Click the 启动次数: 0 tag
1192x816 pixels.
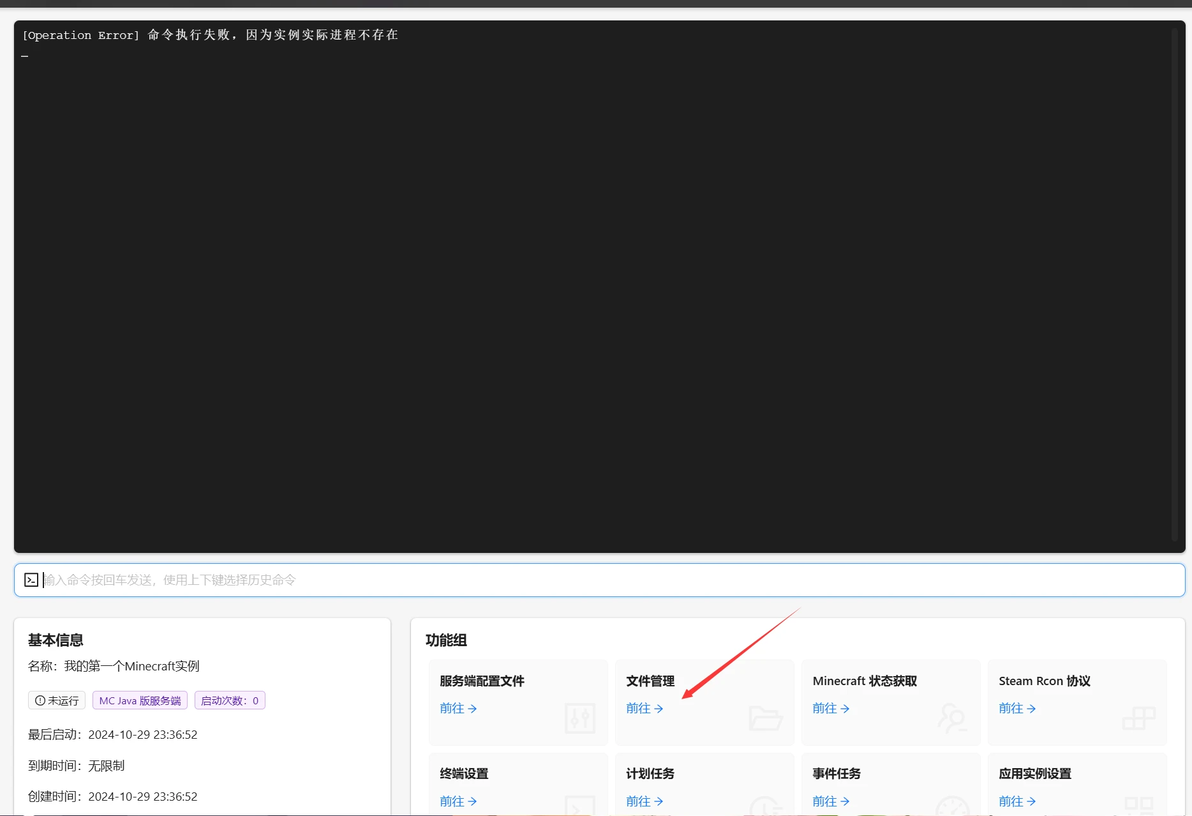[230, 700]
